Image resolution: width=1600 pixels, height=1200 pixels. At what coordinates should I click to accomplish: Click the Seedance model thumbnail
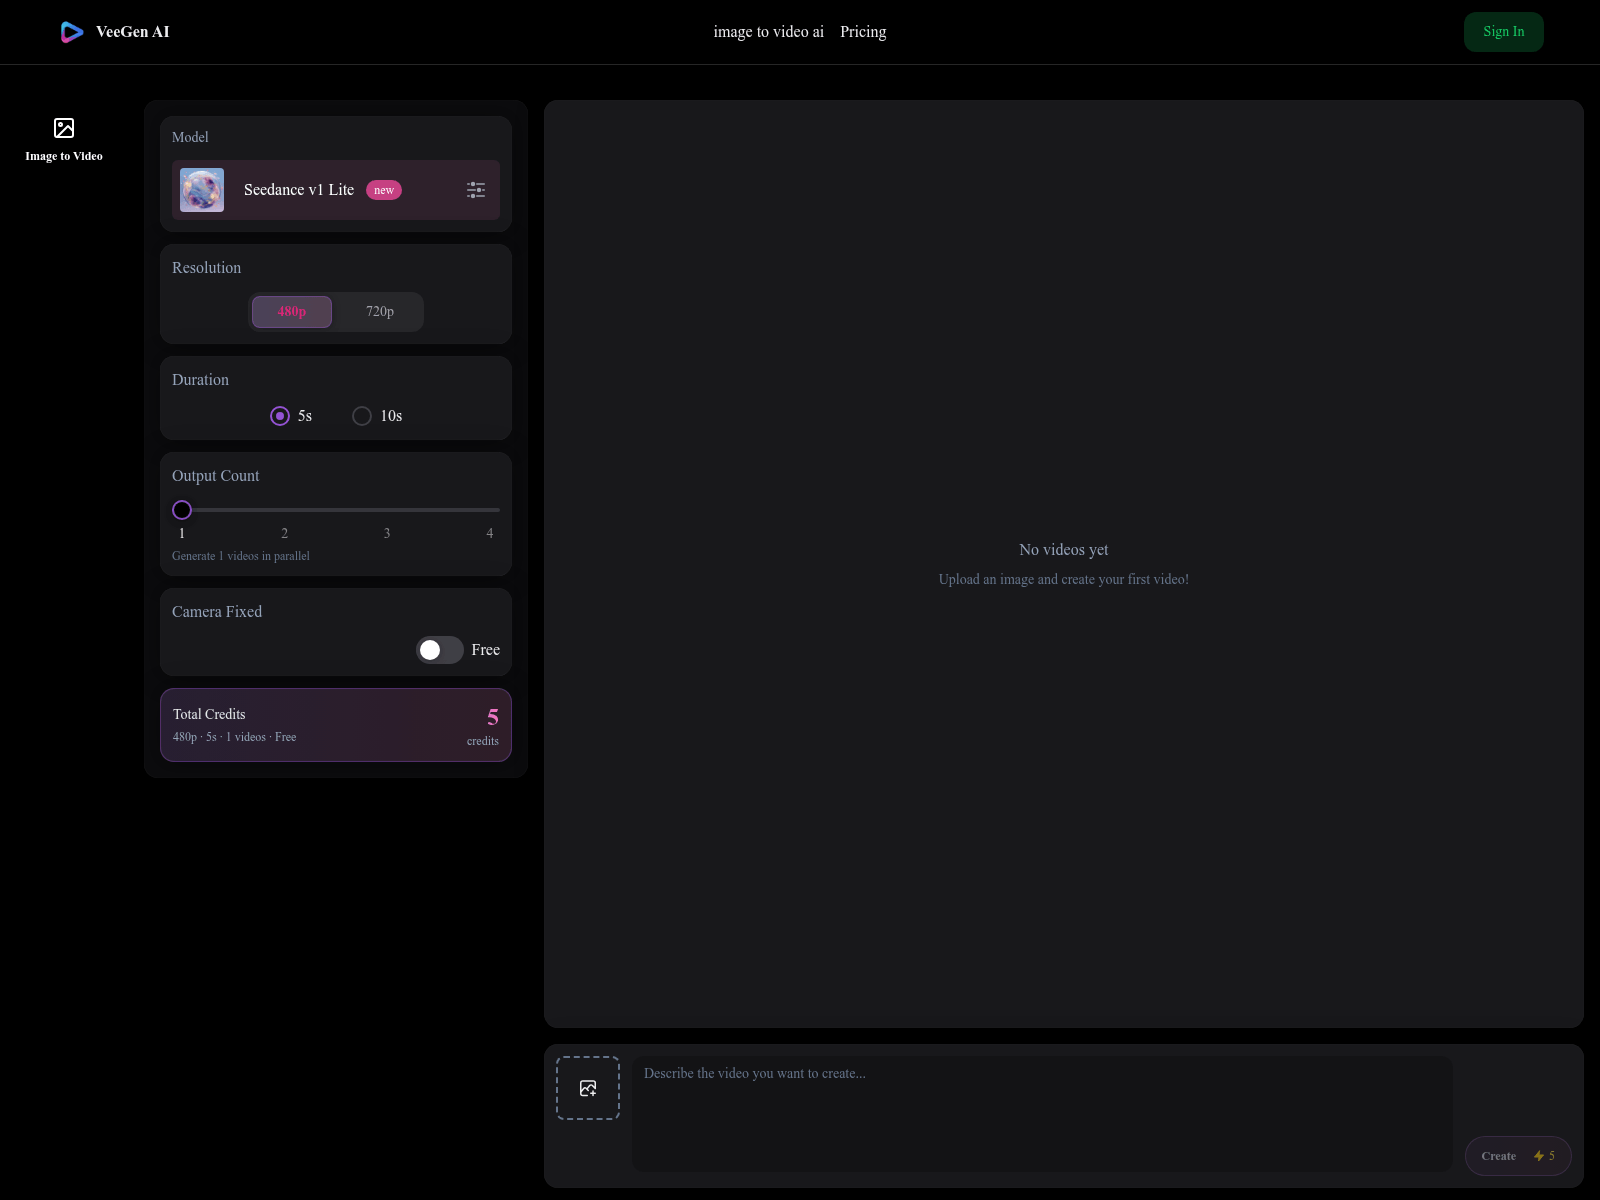pyautogui.click(x=202, y=190)
